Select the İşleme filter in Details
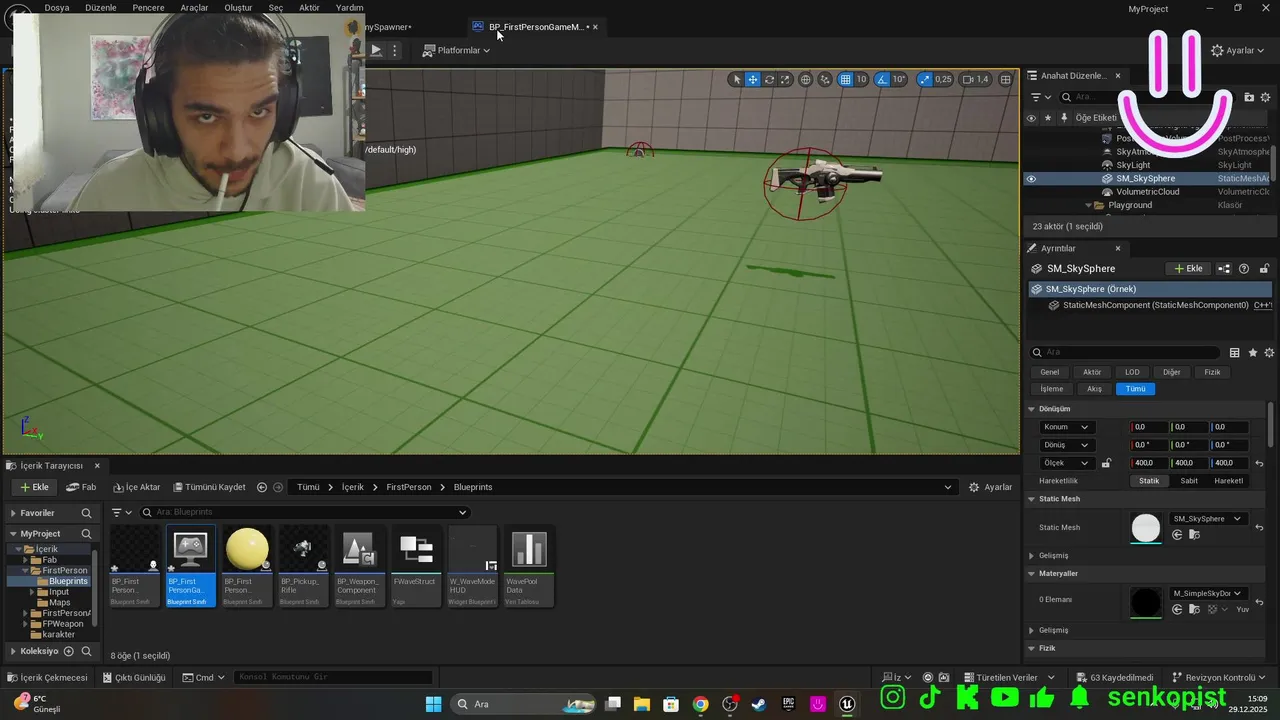This screenshot has width=1280, height=720. 1051,389
